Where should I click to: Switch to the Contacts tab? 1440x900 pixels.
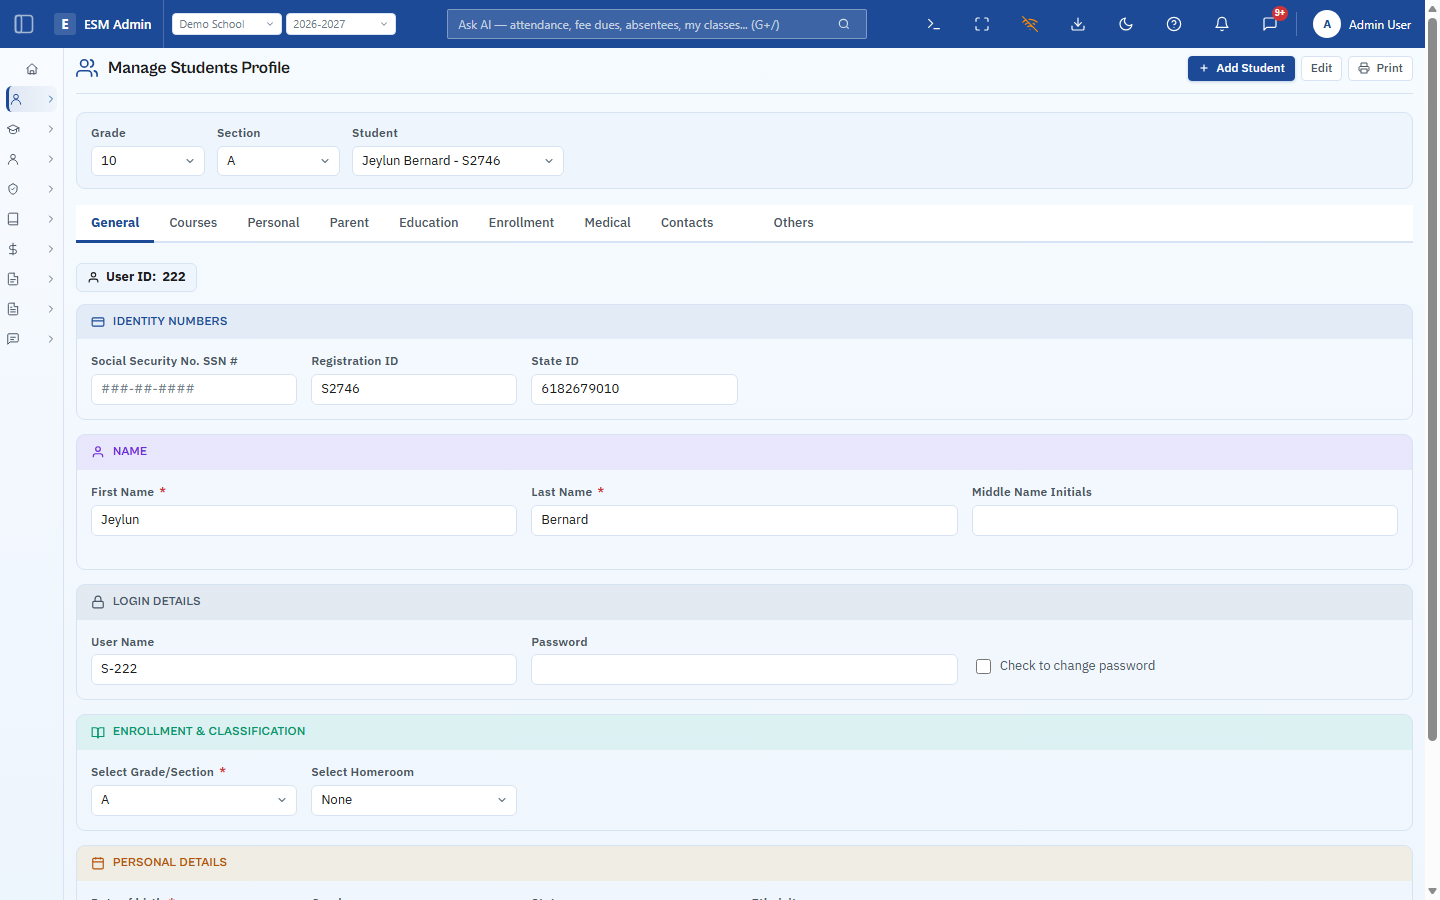pyautogui.click(x=687, y=223)
